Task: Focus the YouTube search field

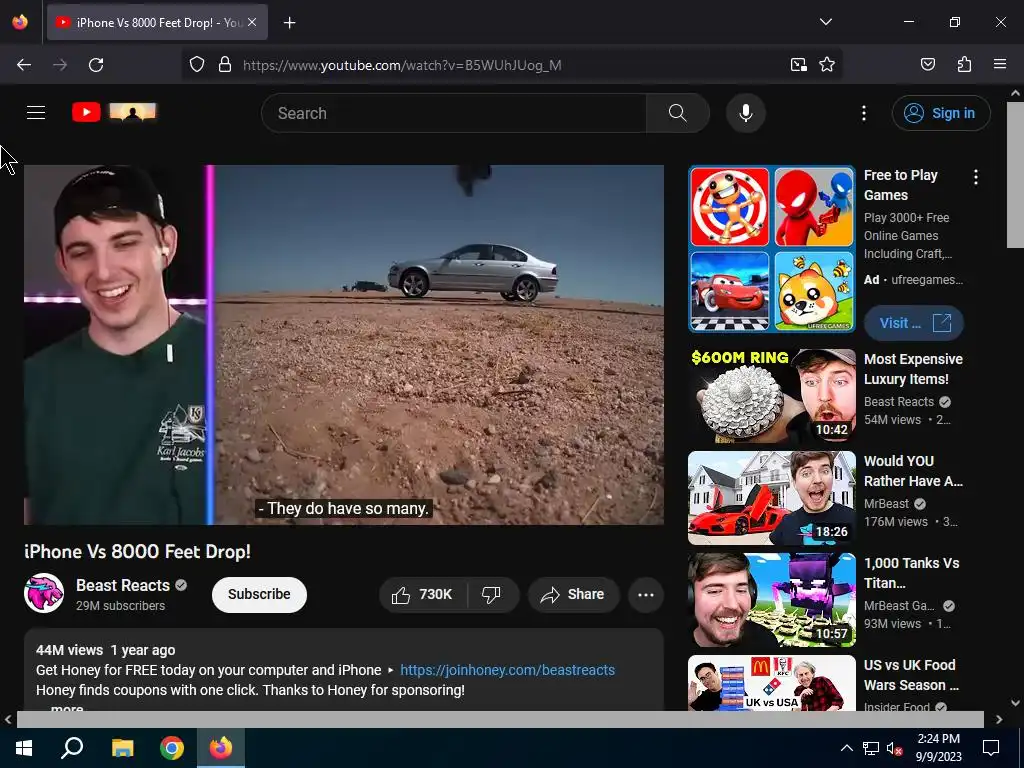Action: (454, 113)
